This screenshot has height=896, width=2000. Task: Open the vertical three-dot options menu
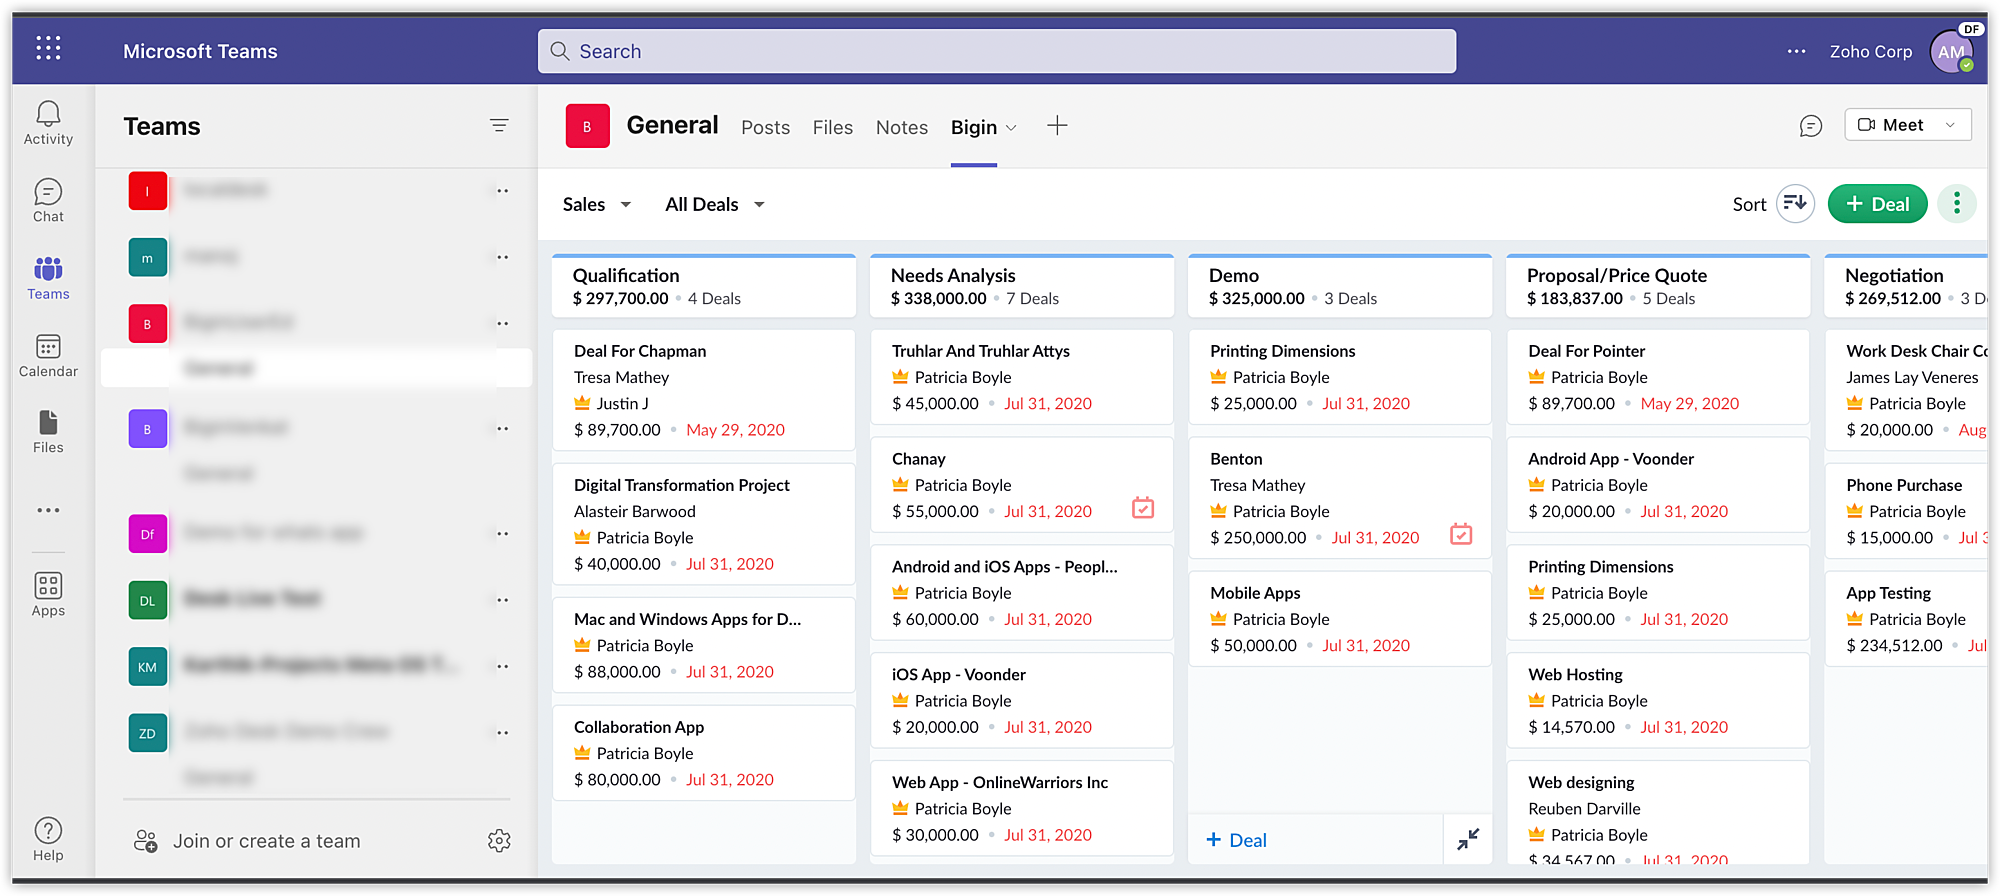tap(1956, 204)
